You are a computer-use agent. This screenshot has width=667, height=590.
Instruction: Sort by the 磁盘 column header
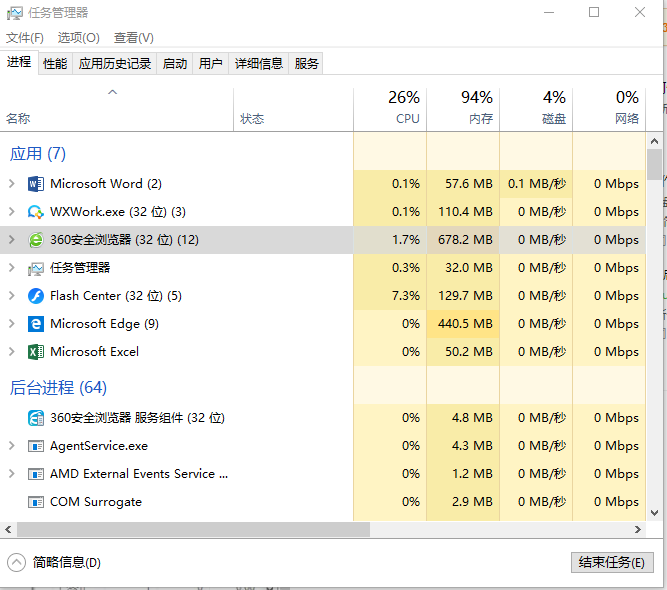(x=536, y=110)
